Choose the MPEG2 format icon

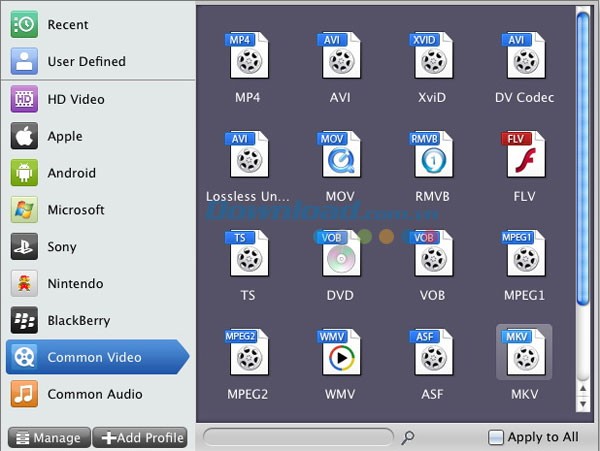[248, 352]
